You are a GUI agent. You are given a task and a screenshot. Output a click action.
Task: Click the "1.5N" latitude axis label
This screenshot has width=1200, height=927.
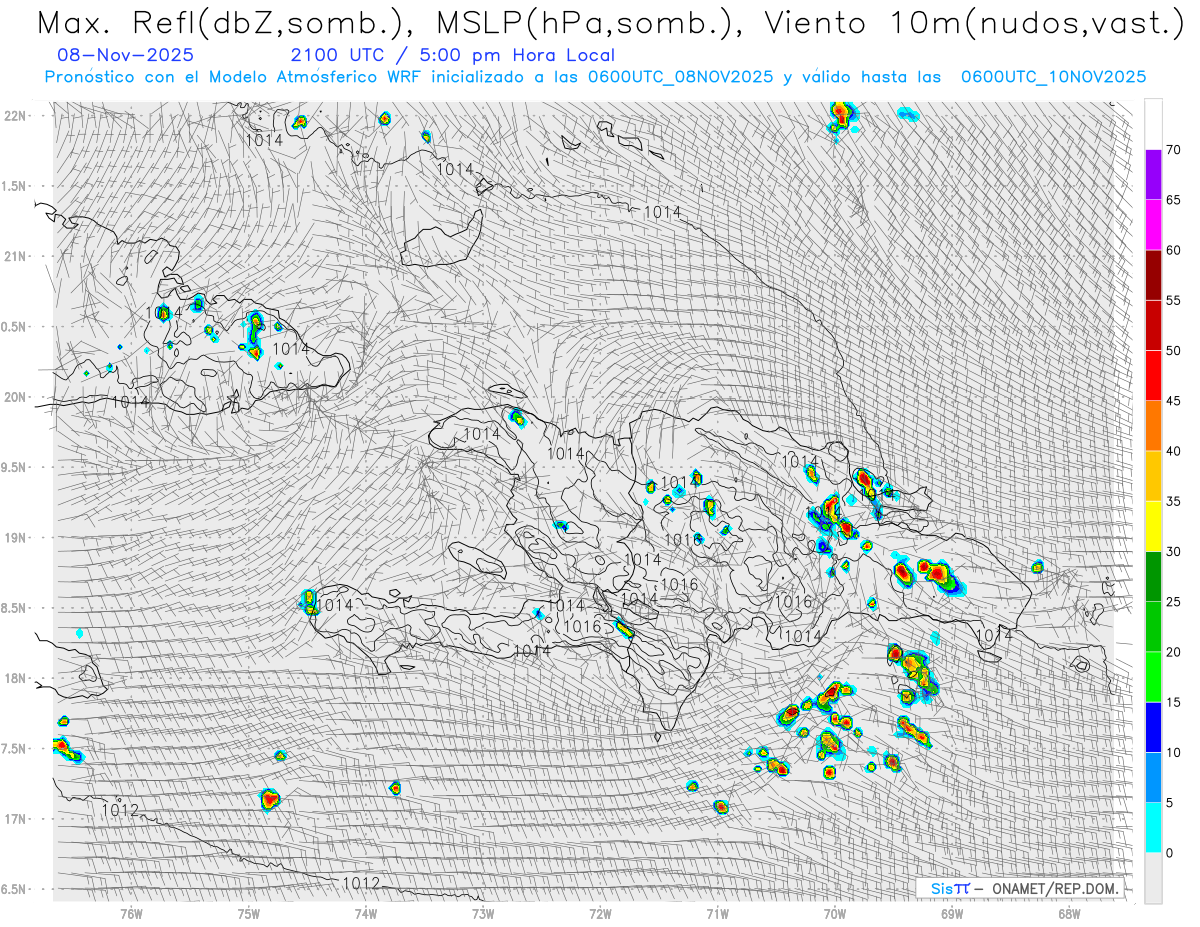15,186
